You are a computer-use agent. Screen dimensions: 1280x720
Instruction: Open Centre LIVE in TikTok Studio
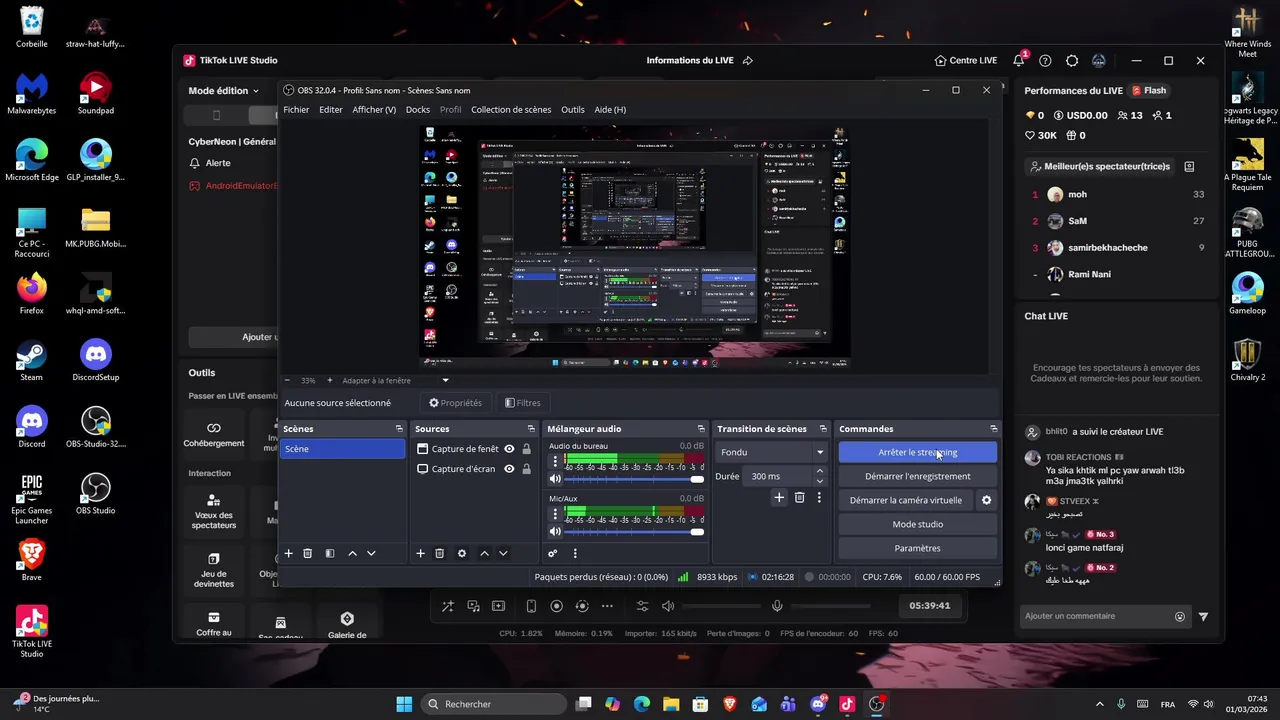(x=966, y=60)
